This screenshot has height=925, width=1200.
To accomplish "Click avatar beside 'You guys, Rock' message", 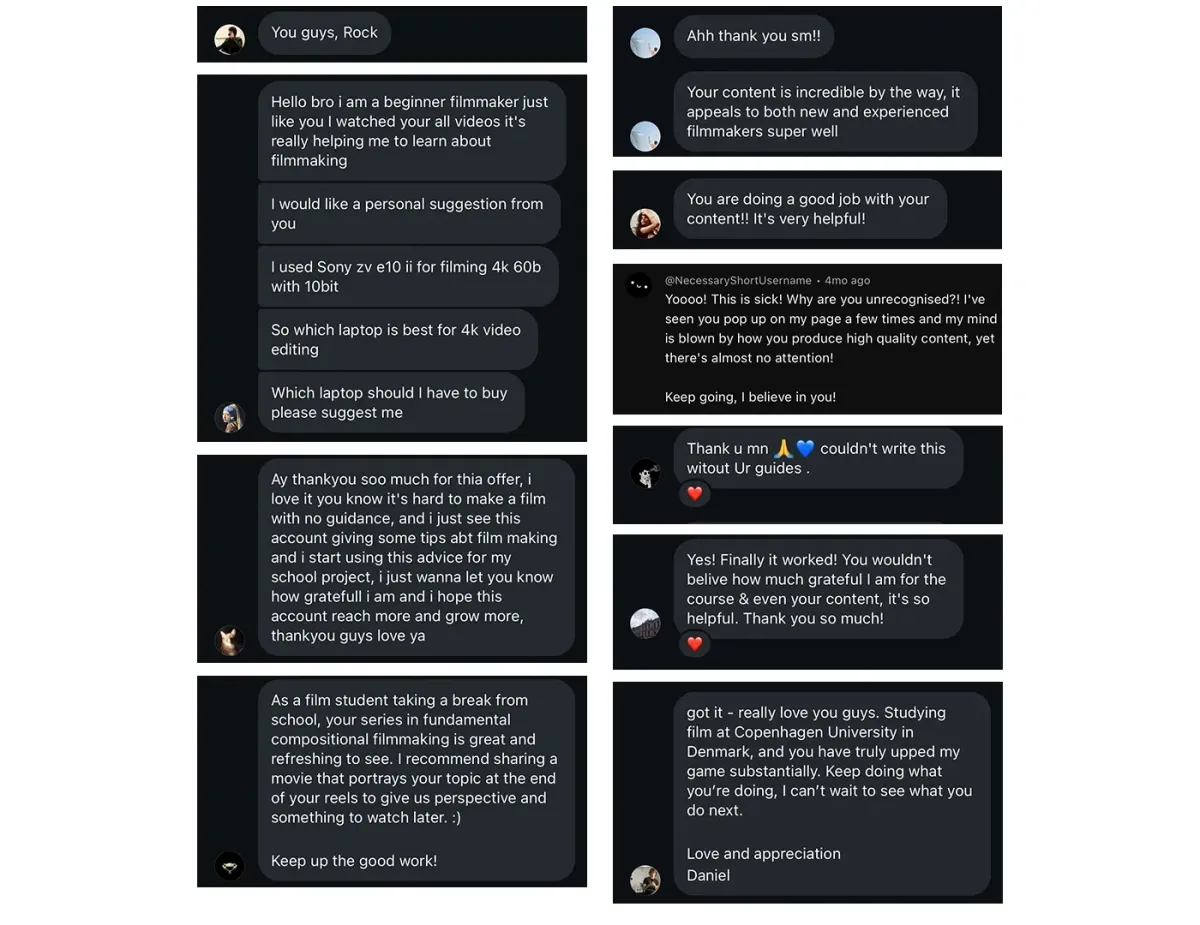I will (x=230, y=39).
